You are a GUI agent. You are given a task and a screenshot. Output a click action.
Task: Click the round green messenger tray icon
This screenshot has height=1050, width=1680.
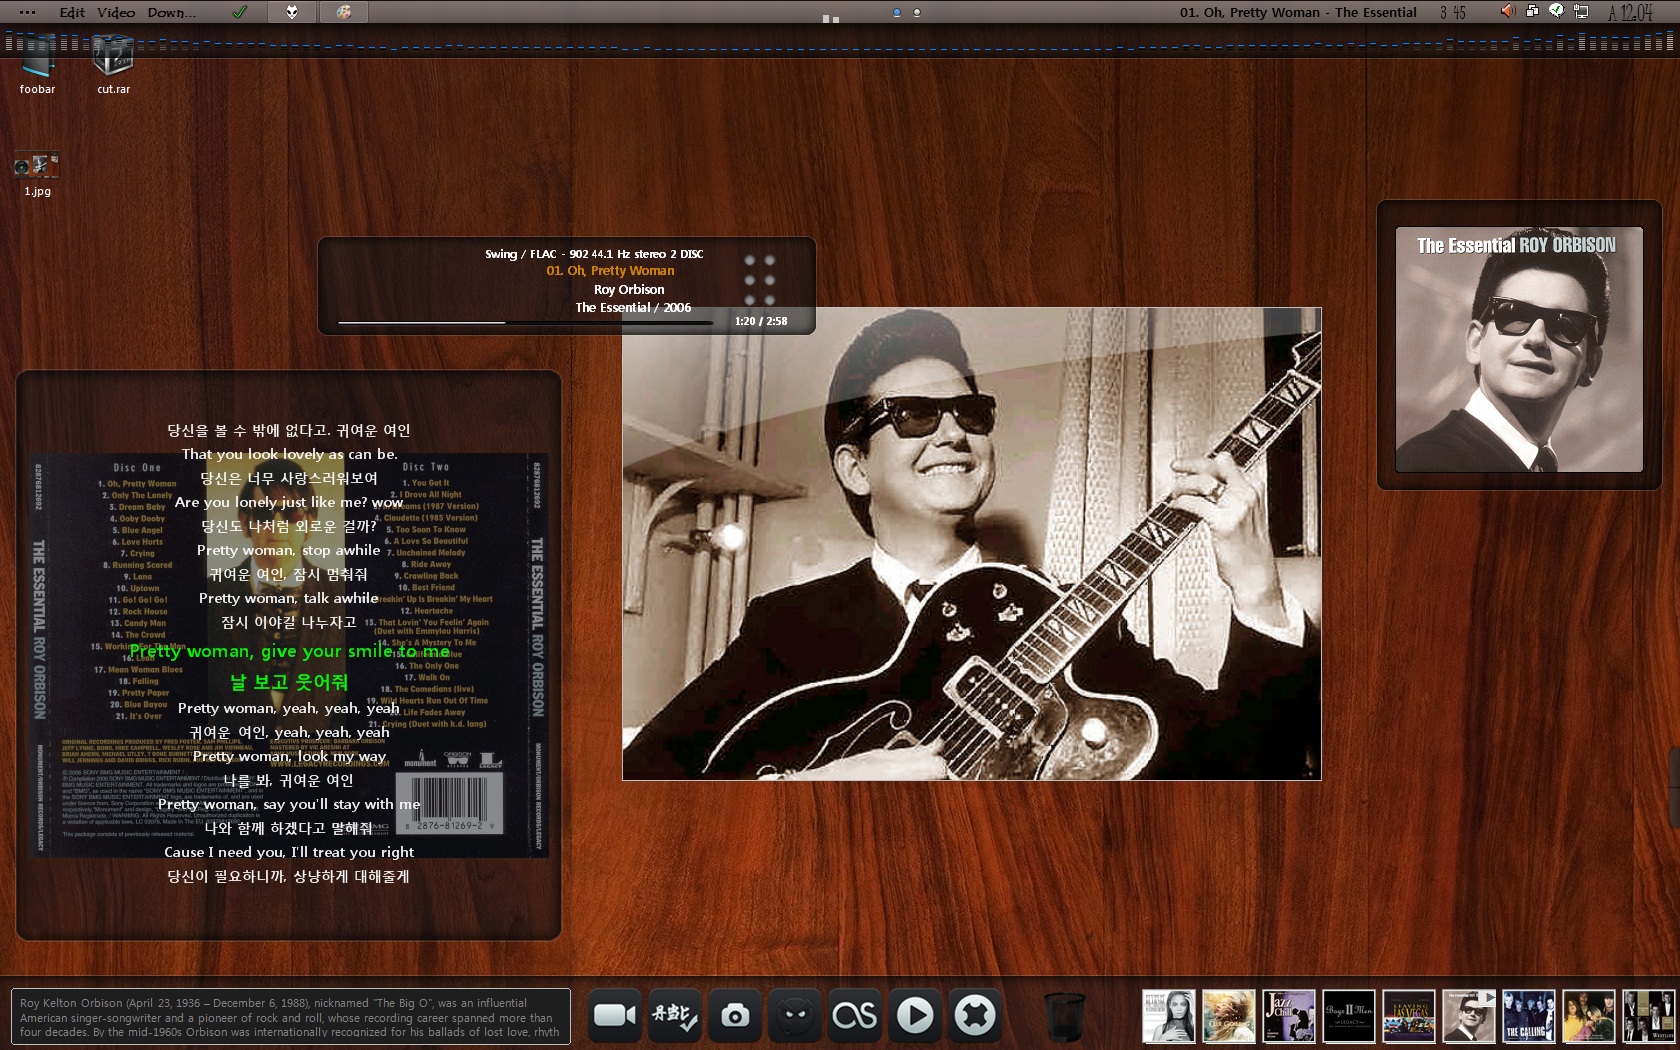tap(1556, 11)
